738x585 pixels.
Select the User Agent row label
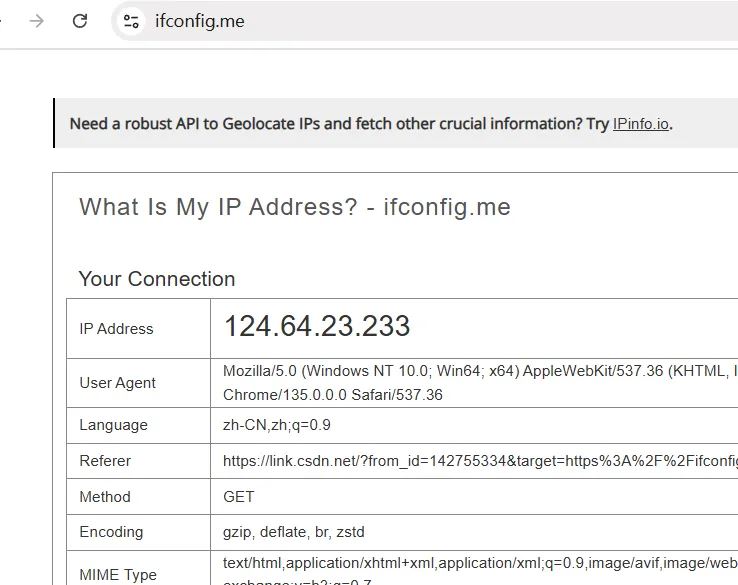click(118, 382)
